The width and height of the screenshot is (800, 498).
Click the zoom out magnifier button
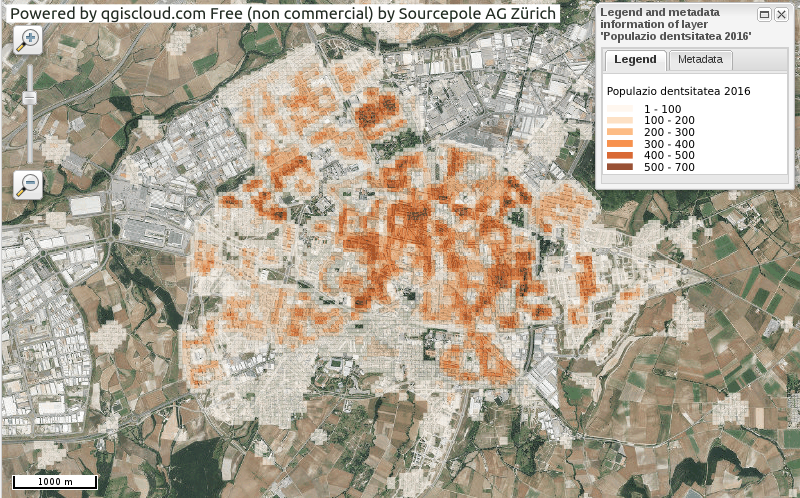[x=28, y=185]
